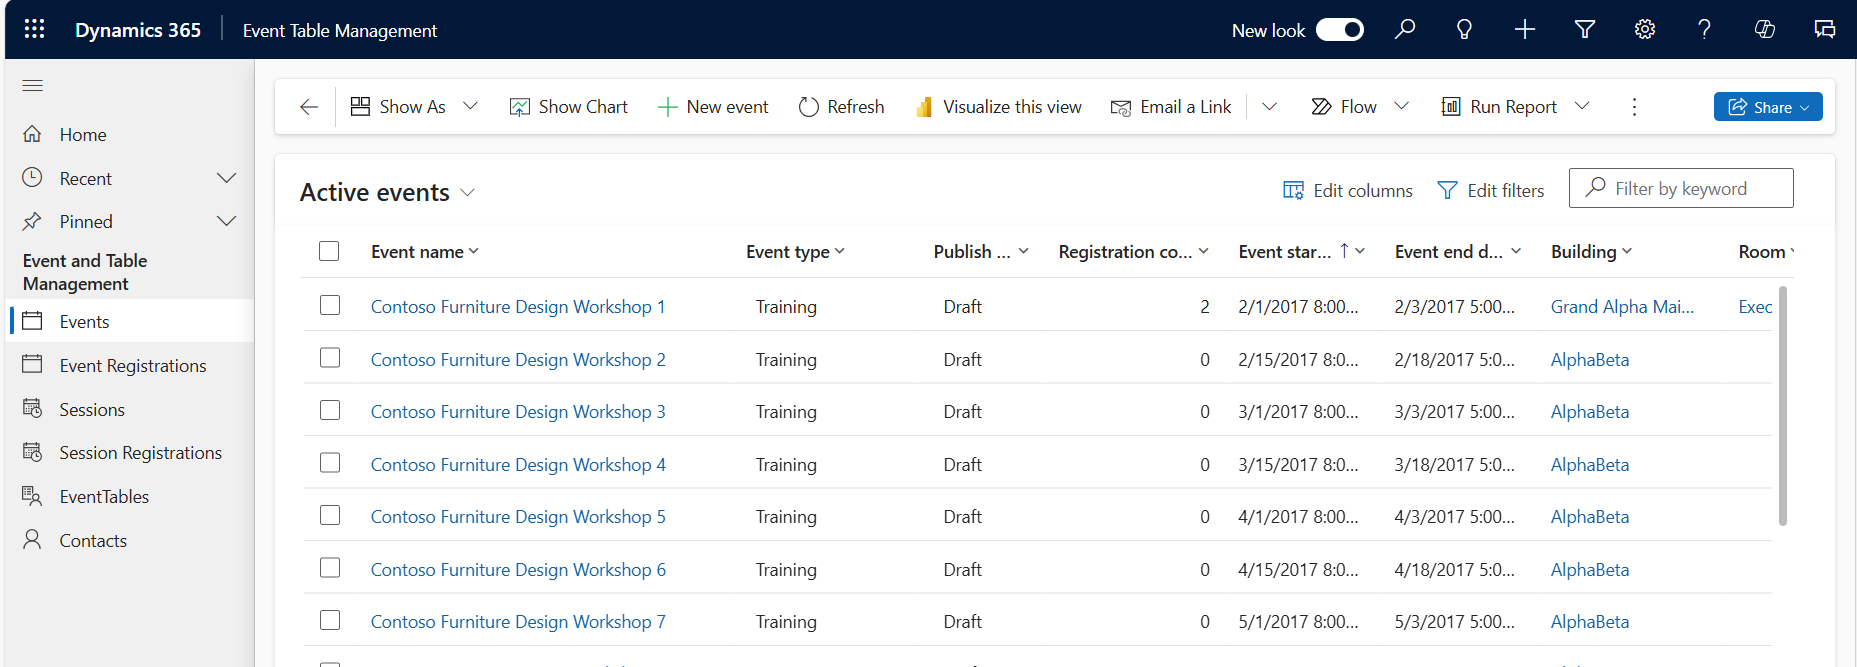Click the search magnifier icon in header
The height and width of the screenshot is (667, 1857).
[x=1405, y=29]
